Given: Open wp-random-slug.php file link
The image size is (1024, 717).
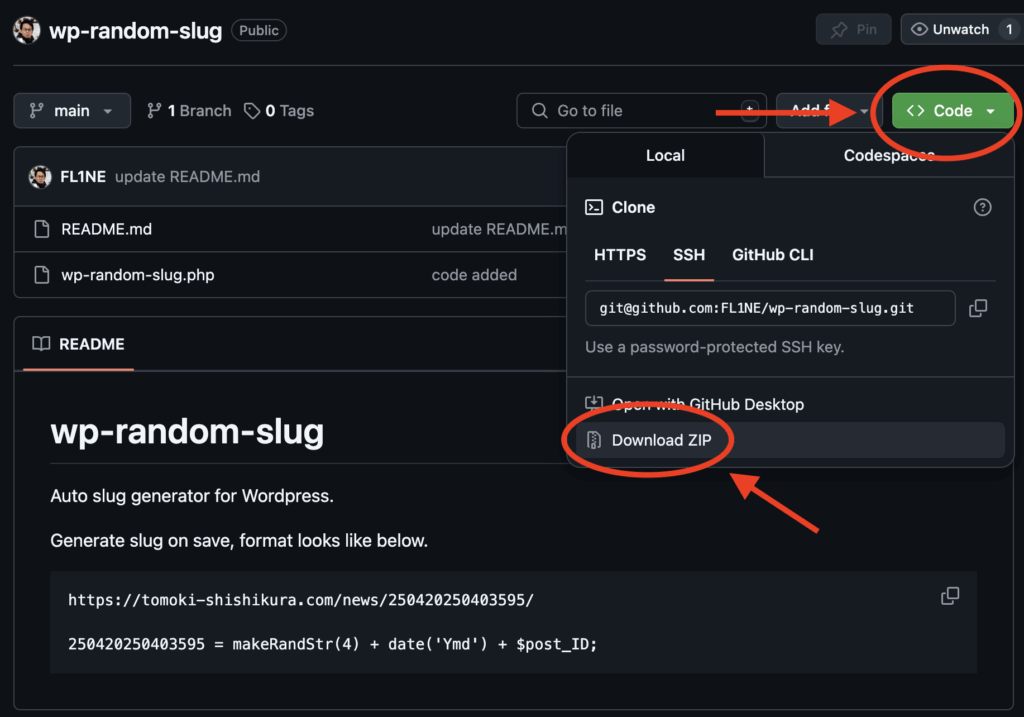Looking at the screenshot, I should [138, 275].
